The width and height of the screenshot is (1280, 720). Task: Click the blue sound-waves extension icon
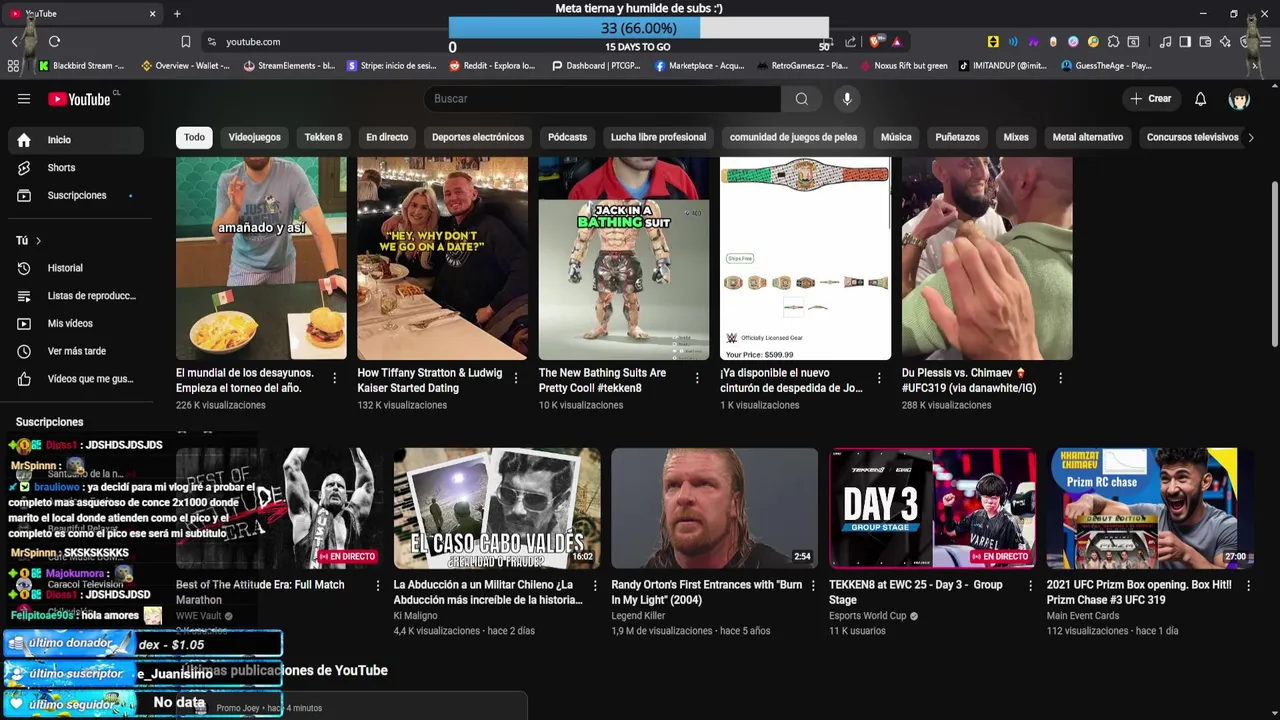[x=1013, y=42]
